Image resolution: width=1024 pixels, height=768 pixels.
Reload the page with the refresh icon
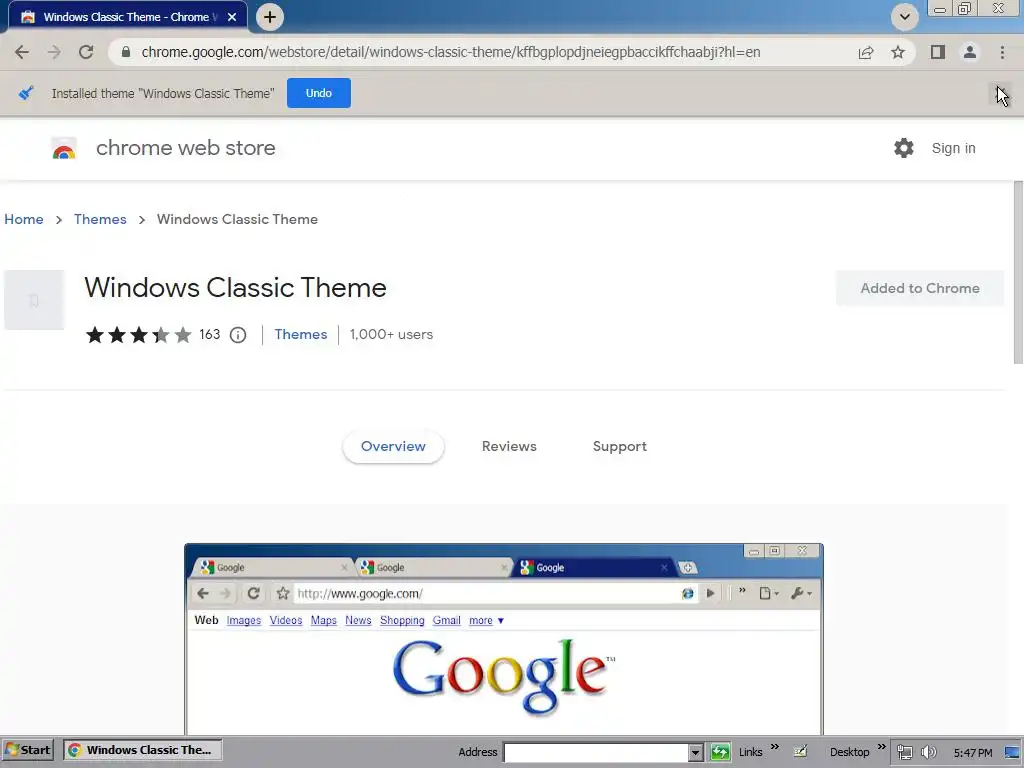pyautogui.click(x=86, y=52)
